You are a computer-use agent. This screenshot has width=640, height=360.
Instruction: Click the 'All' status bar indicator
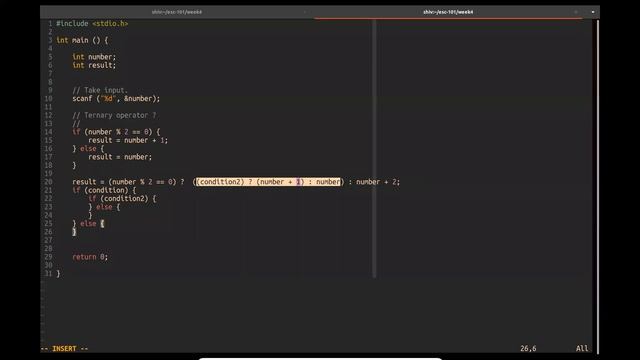pos(582,349)
